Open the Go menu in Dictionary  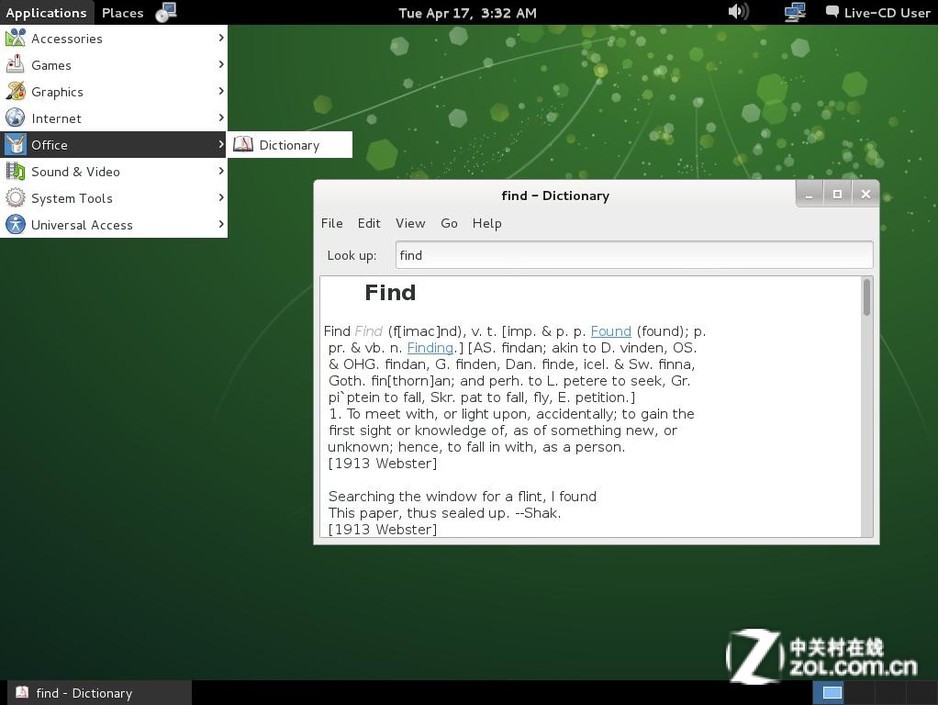[449, 223]
